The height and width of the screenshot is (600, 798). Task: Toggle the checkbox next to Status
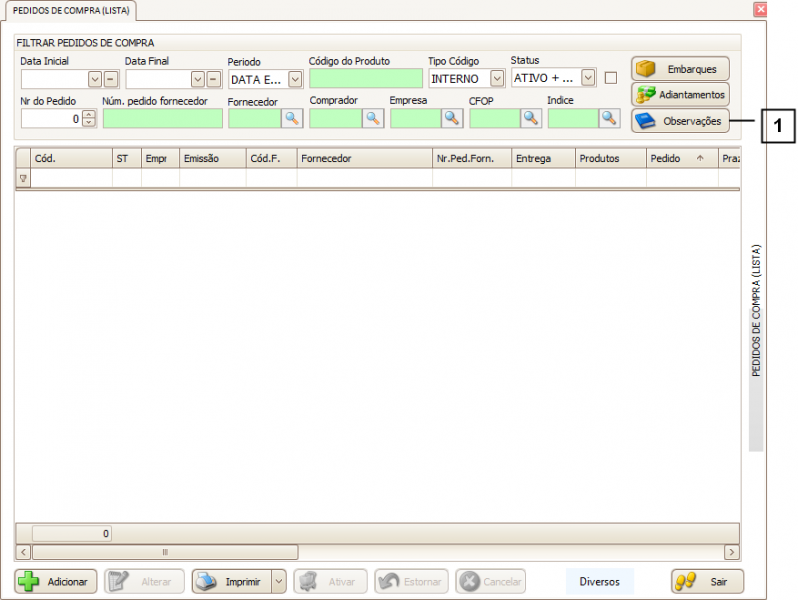(611, 78)
